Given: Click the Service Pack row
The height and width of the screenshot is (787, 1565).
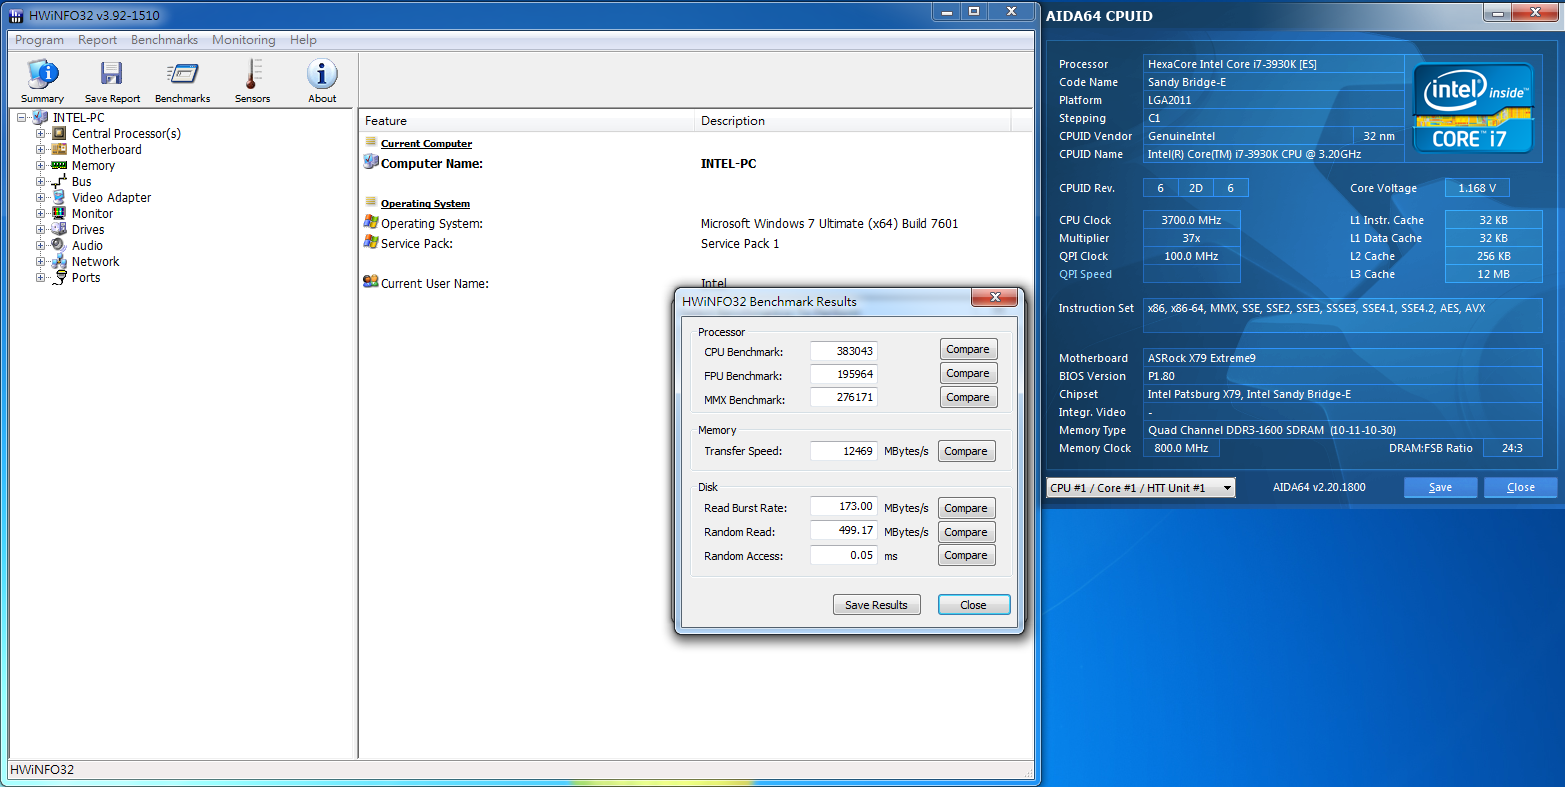Looking at the screenshot, I should coord(696,243).
